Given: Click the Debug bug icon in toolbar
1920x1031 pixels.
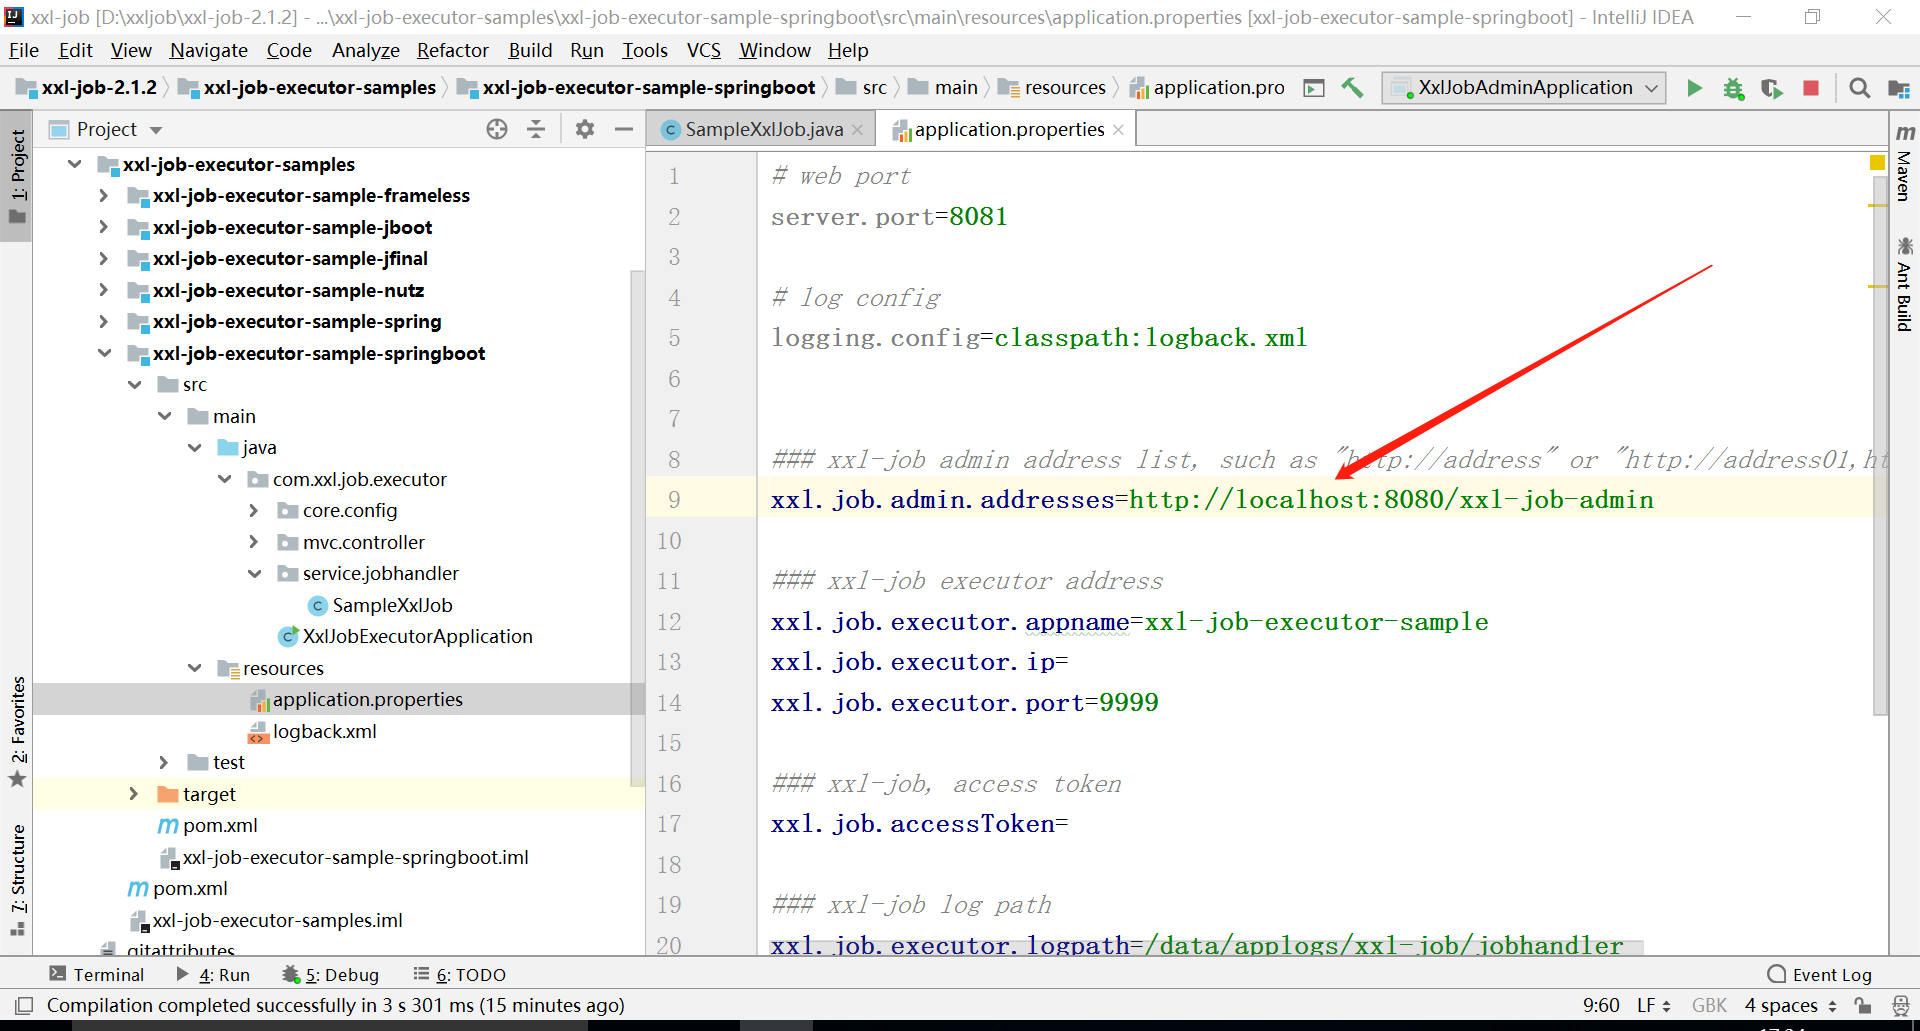Looking at the screenshot, I should point(1733,88).
